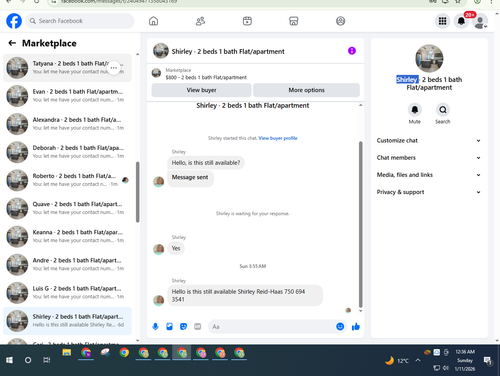Screen dimensions: 500x376
Task: Open Windows Task View icon
Action: coord(47,360)
